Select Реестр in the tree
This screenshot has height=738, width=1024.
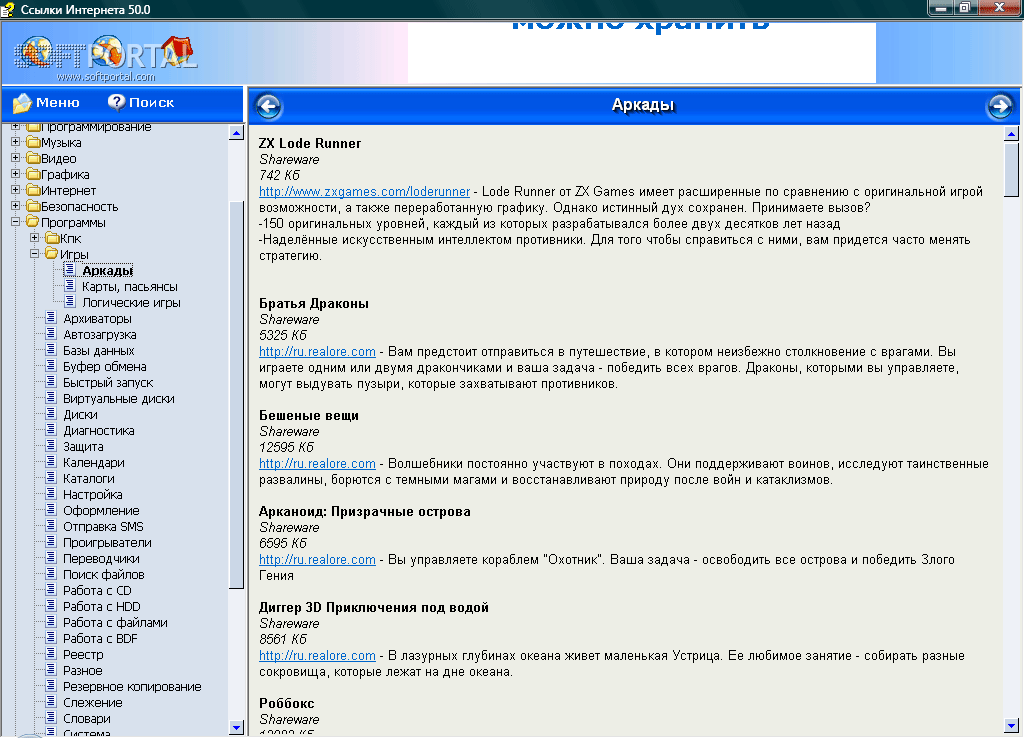tap(83, 654)
